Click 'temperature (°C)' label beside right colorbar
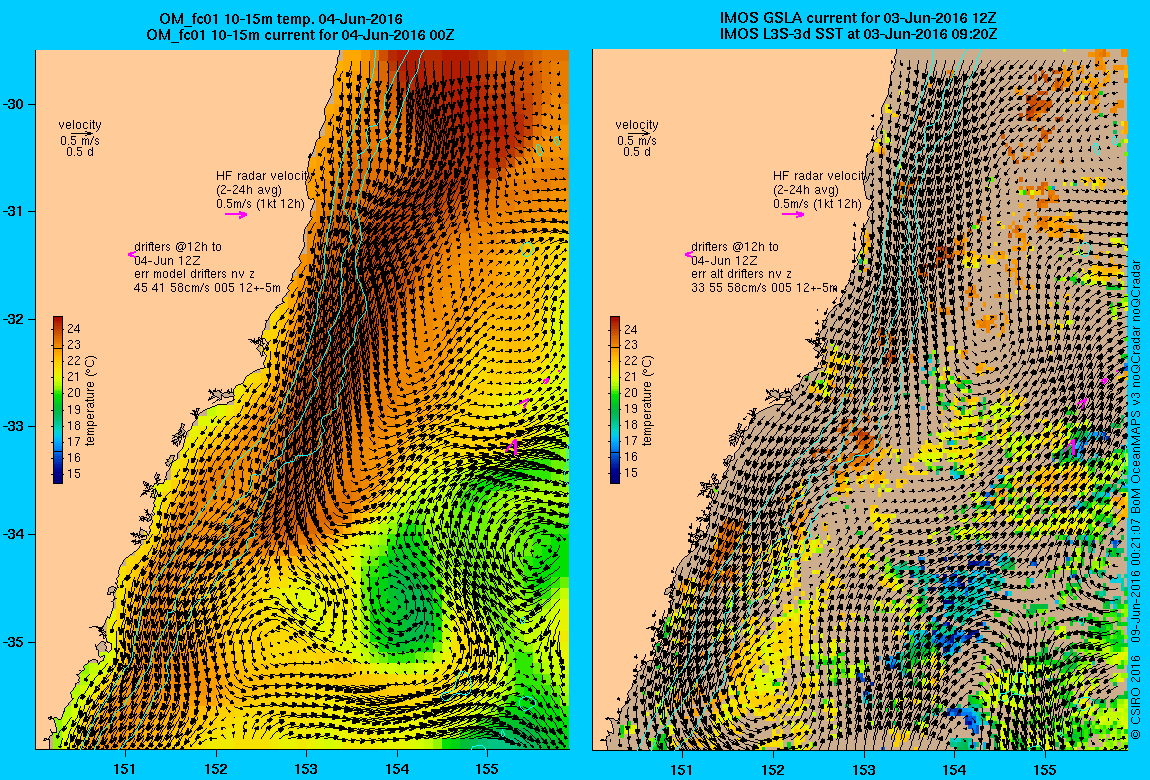Viewport: 1150px width, 780px height. 648,400
